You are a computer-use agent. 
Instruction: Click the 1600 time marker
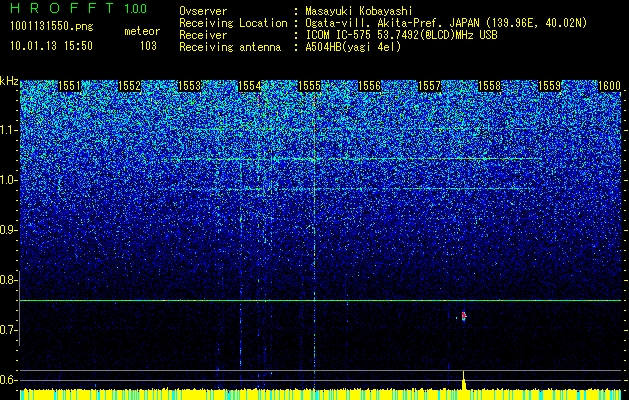(609, 86)
